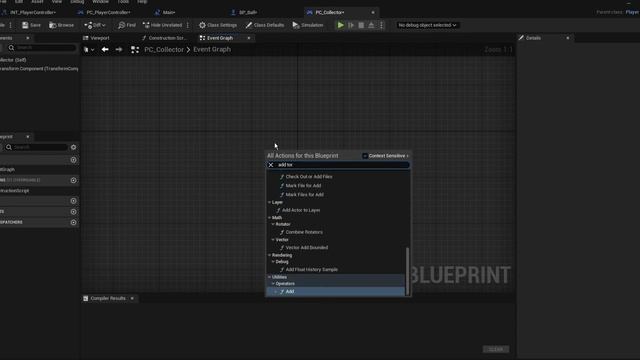The image size is (640, 360).
Task: Open the Window menu
Action: (x=100, y=2)
